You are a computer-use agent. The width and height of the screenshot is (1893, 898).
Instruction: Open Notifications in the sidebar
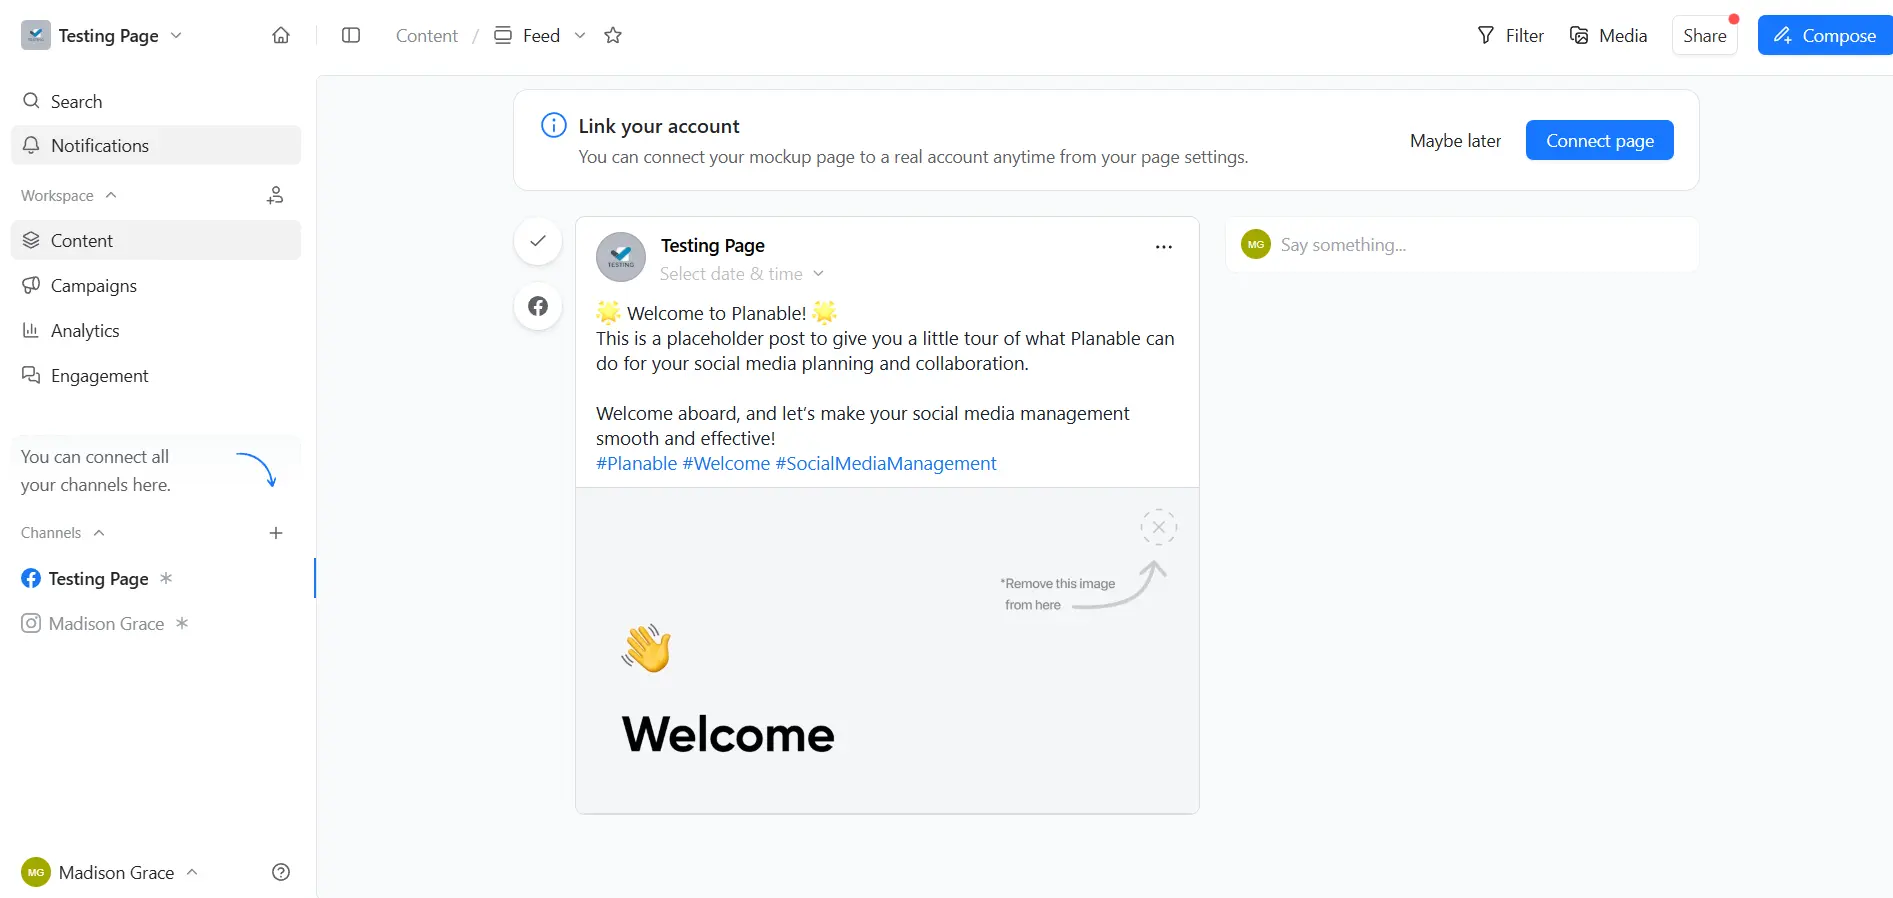click(x=156, y=145)
